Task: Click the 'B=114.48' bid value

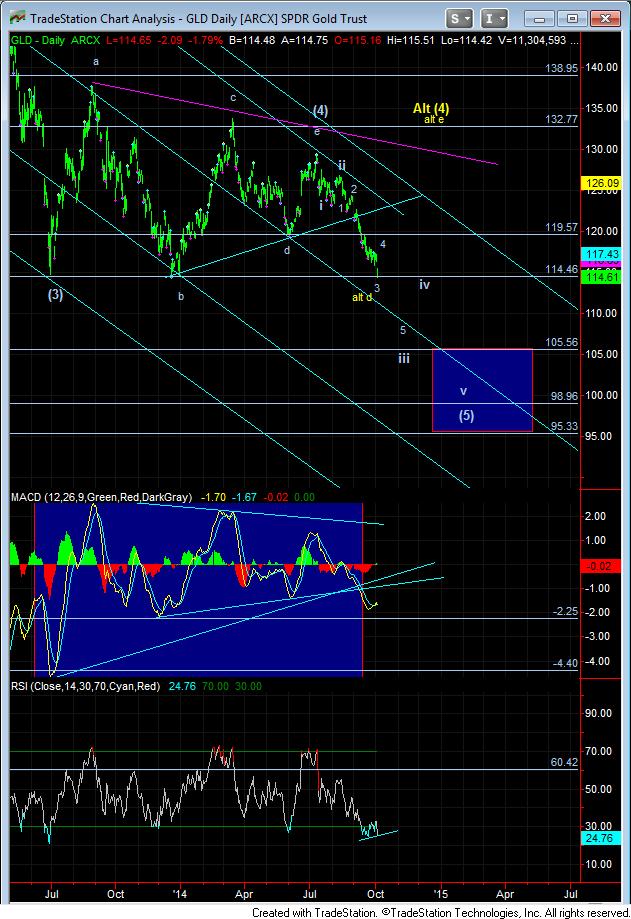Action: (252, 40)
